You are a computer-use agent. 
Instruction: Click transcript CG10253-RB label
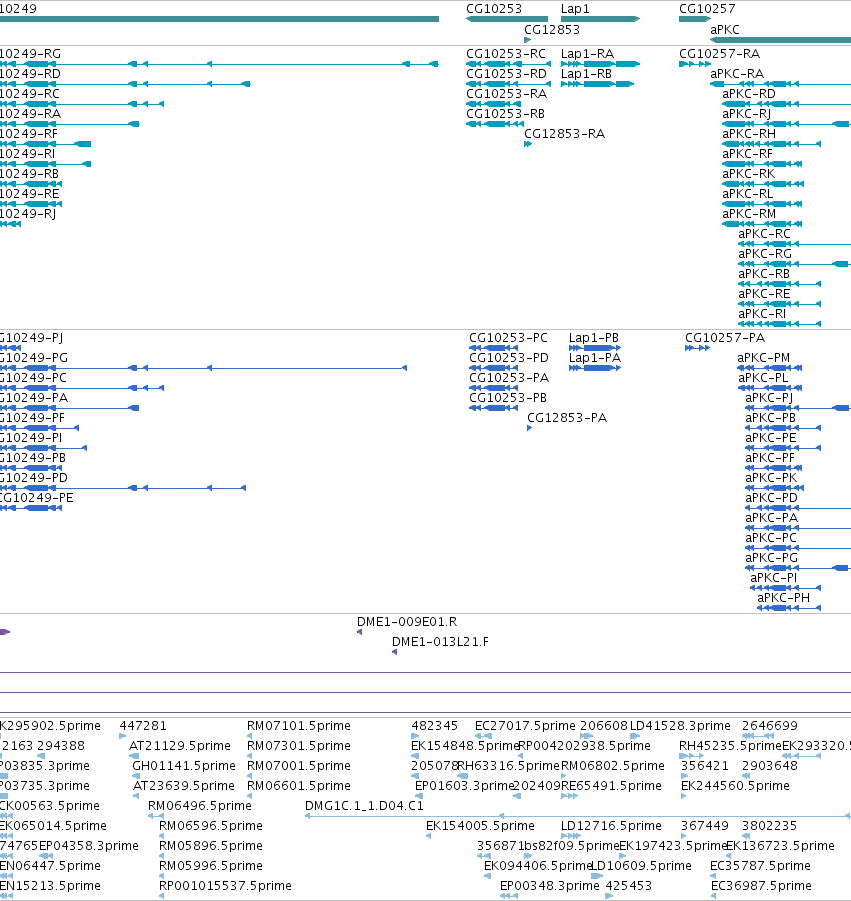point(505,113)
